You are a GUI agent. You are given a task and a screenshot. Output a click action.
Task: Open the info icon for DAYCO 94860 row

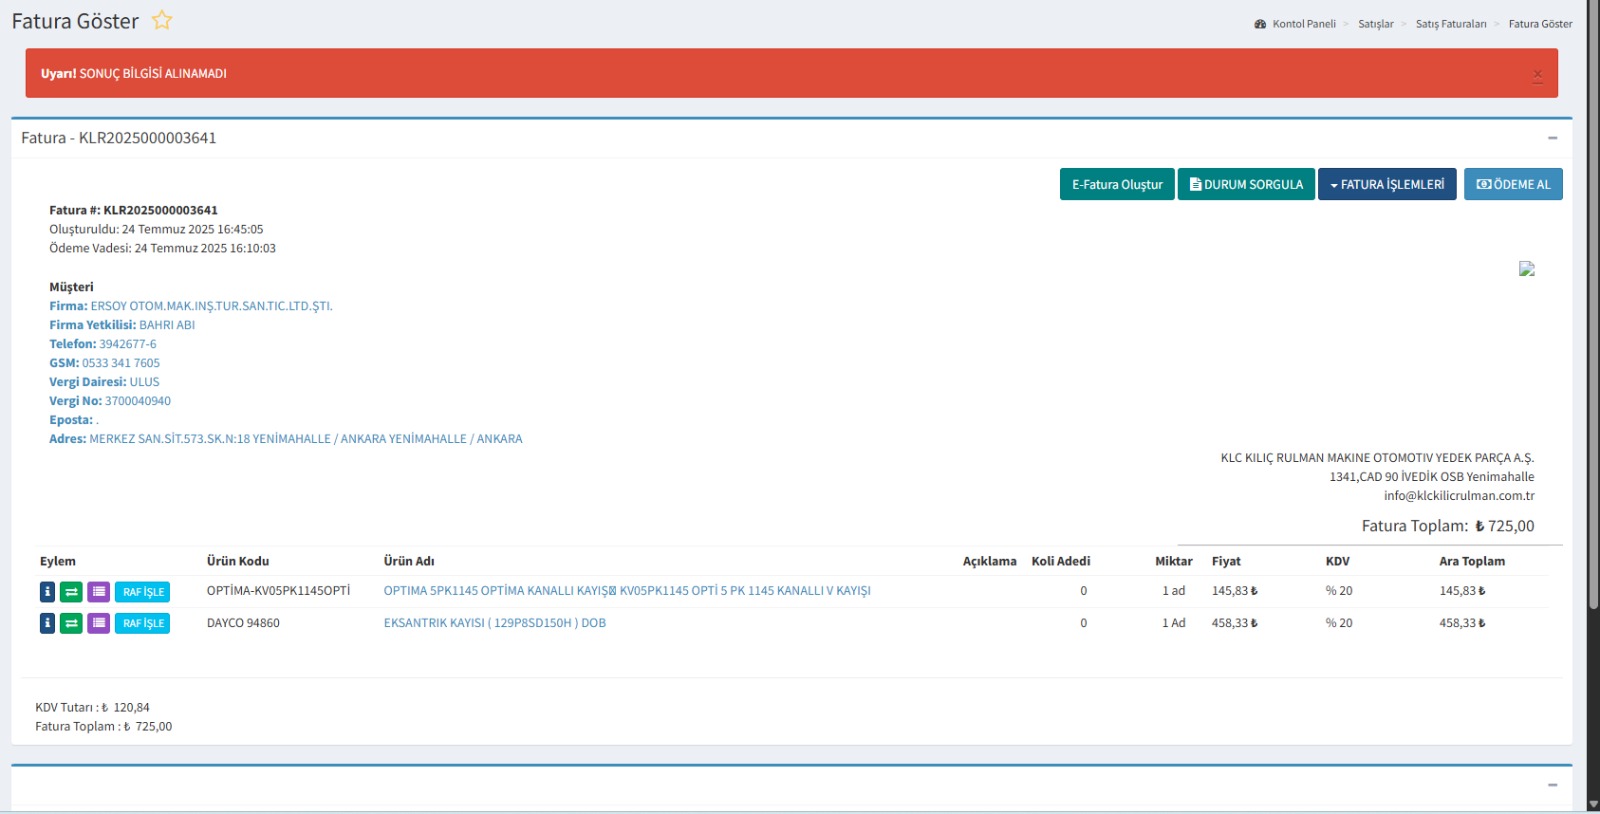pyautogui.click(x=47, y=623)
